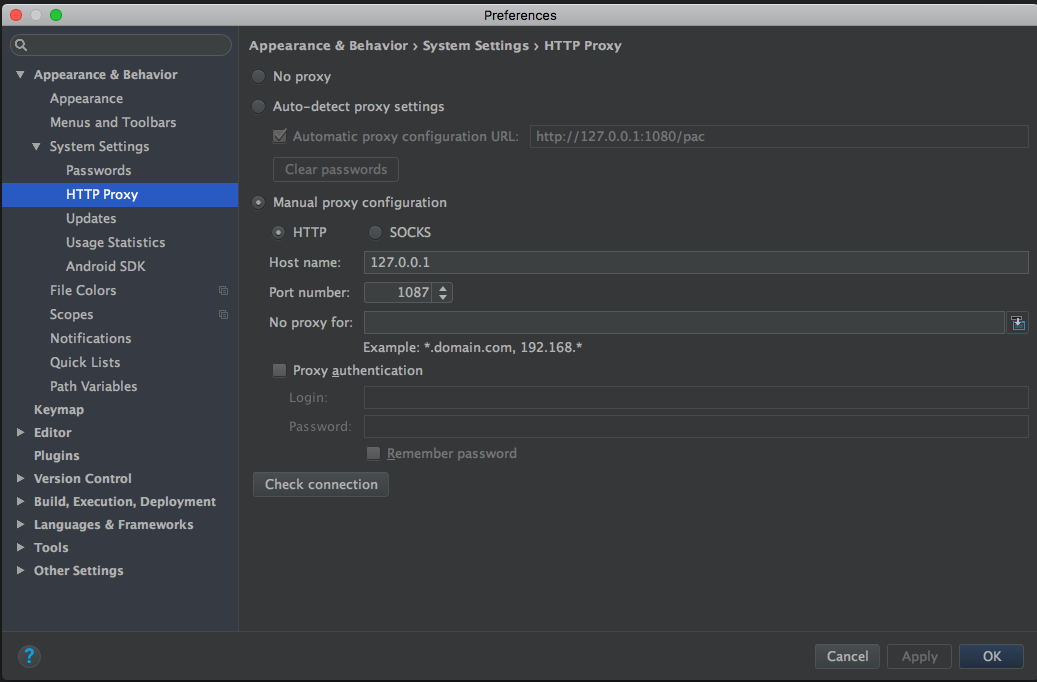Expand the Other Settings section
Screen dimensions: 1037x682
tap(21, 570)
